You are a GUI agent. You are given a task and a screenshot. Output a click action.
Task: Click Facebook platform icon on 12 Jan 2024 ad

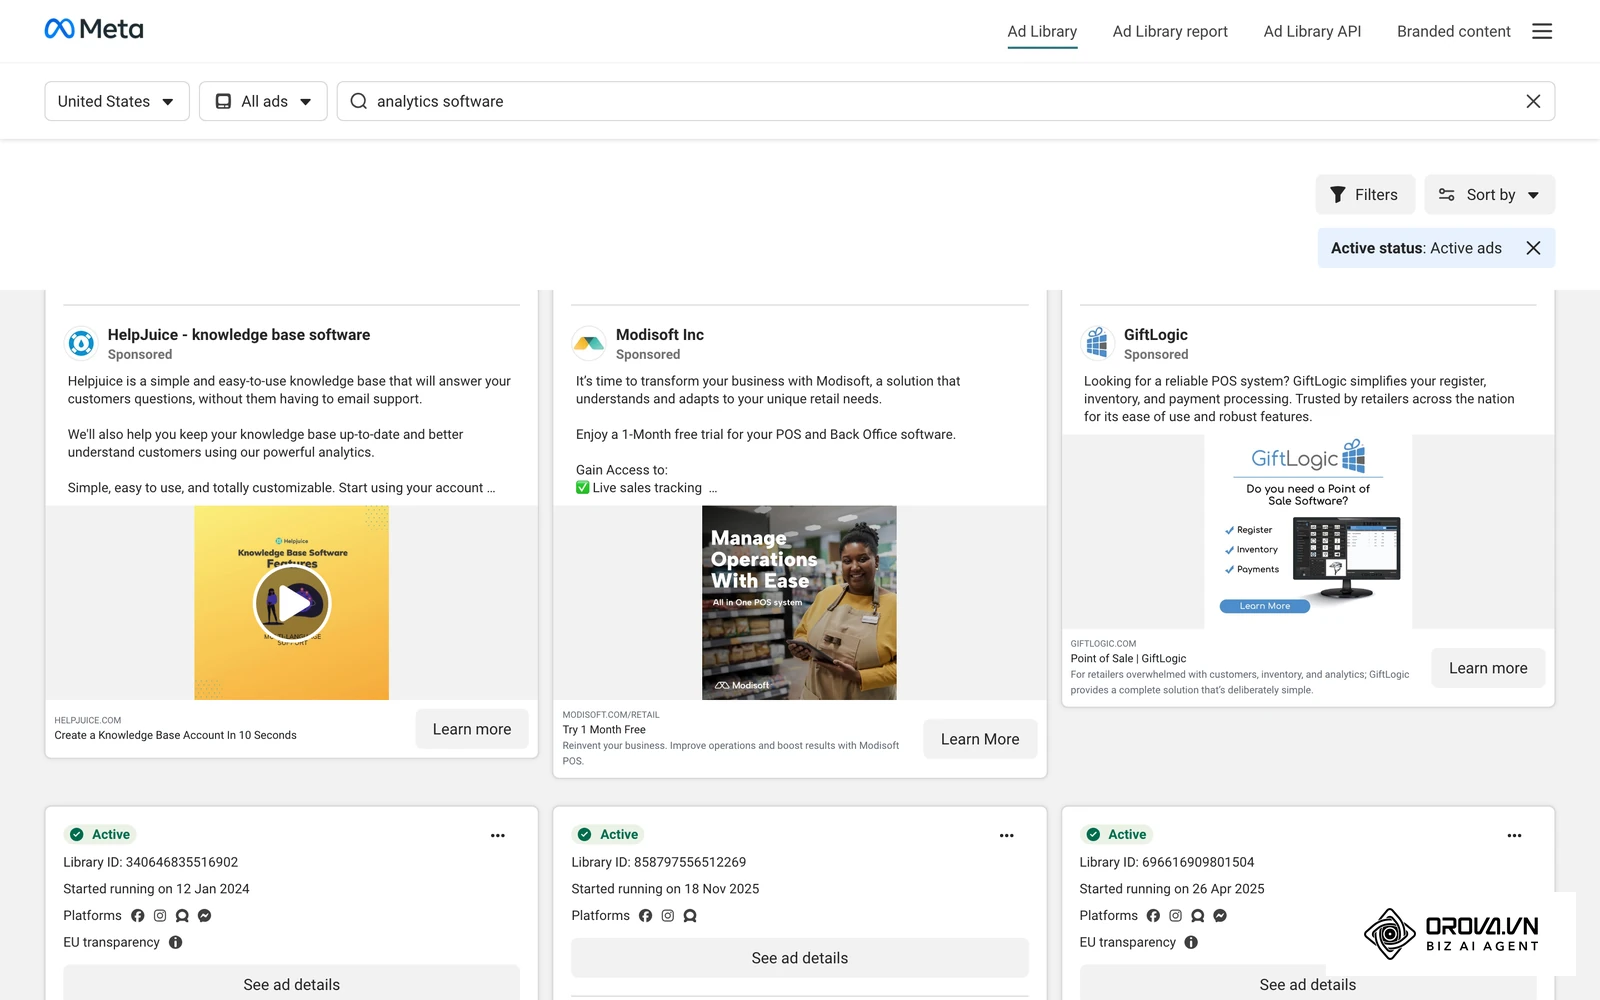[138, 915]
